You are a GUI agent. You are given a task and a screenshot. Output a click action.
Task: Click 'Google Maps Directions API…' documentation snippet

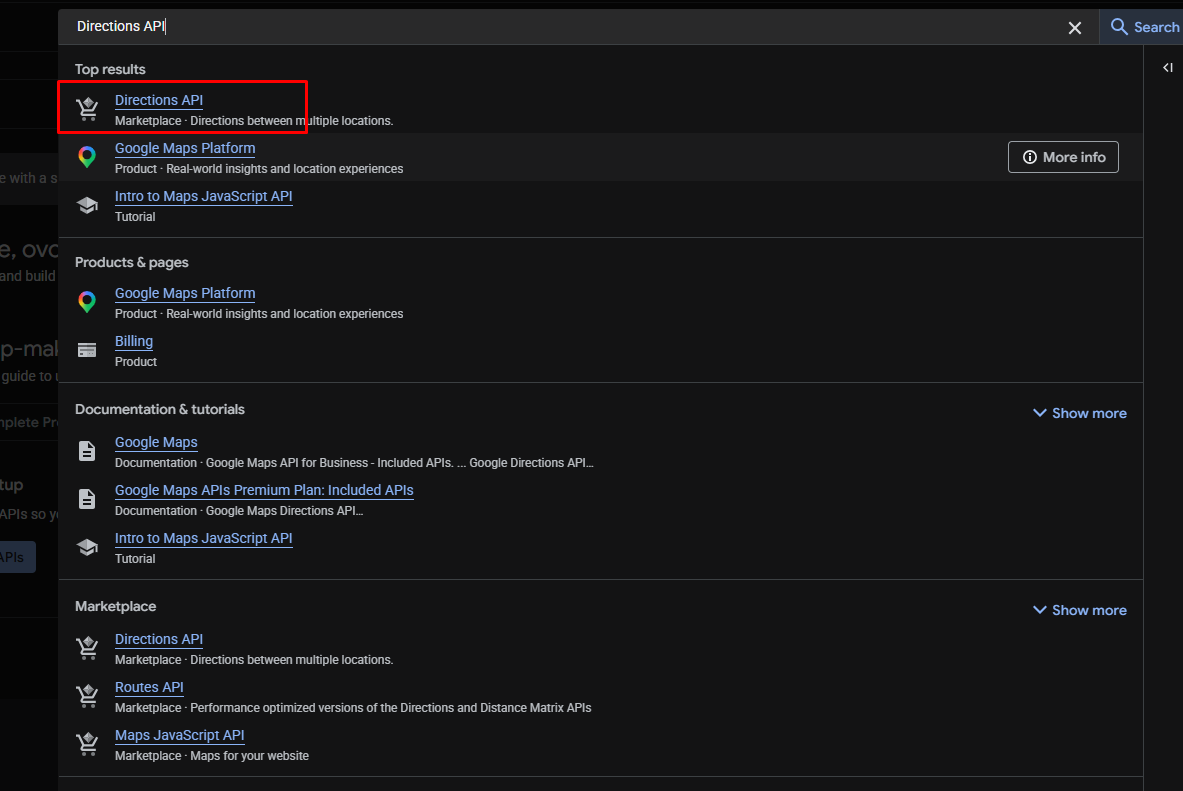(284, 510)
